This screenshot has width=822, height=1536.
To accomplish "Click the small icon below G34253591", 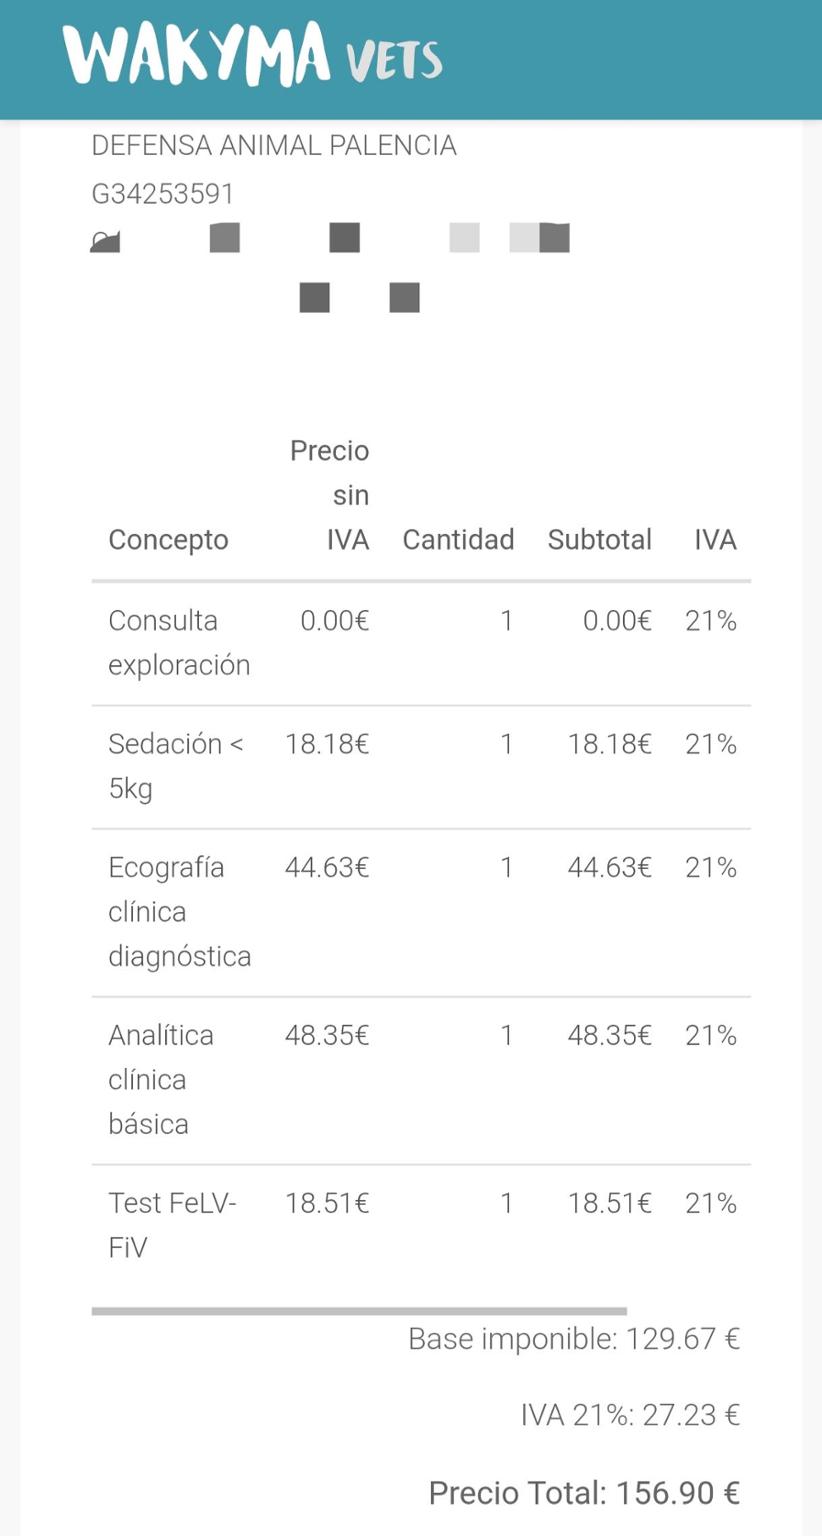I will 105,241.
